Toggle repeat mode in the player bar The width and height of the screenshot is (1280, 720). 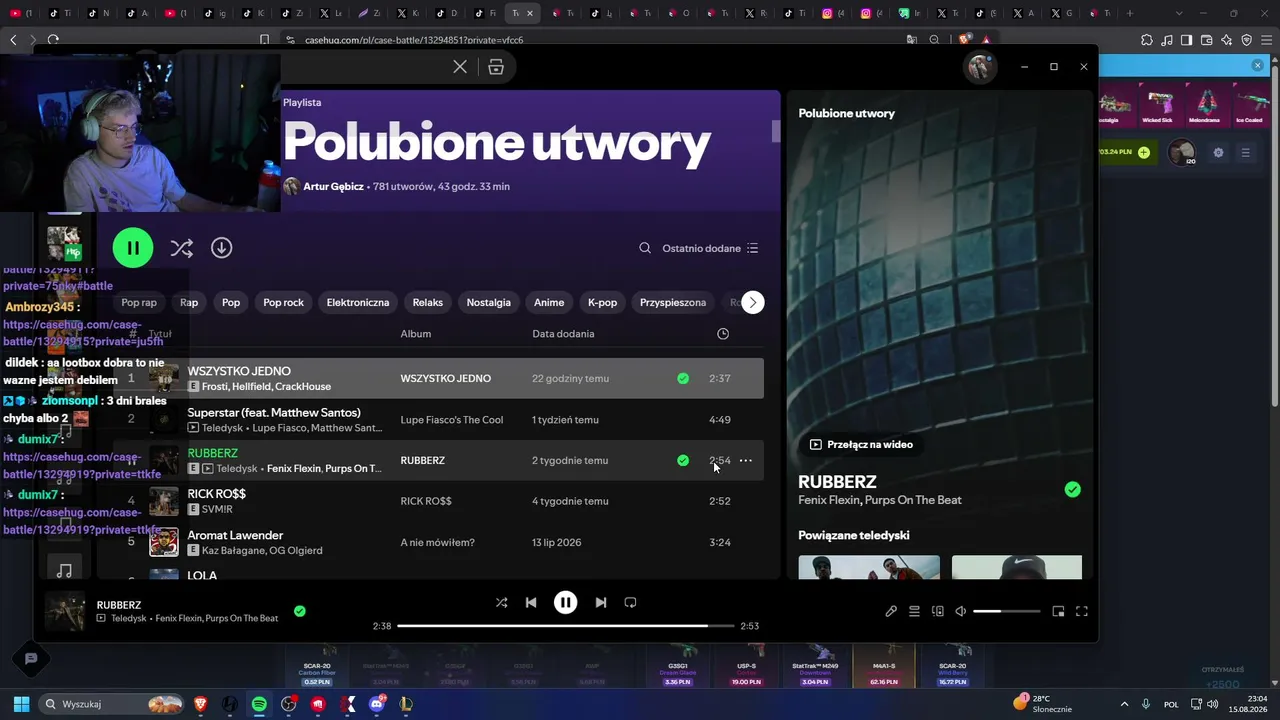pyautogui.click(x=630, y=603)
